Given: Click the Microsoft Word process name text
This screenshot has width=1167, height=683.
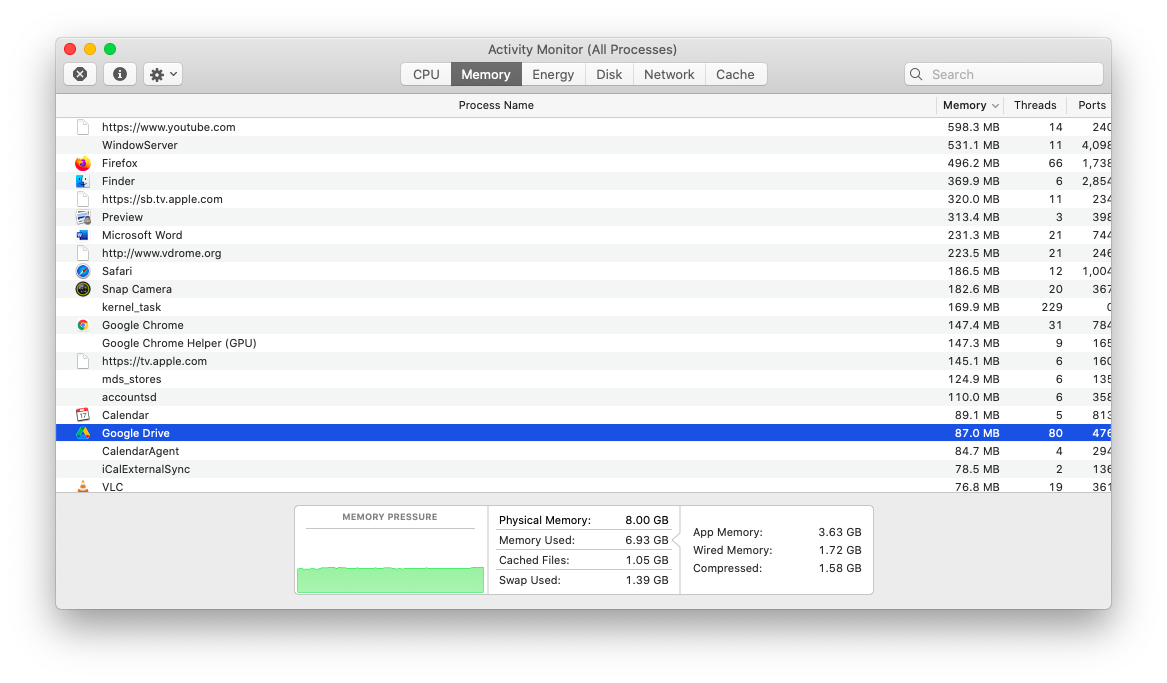Looking at the screenshot, I should 142,235.
